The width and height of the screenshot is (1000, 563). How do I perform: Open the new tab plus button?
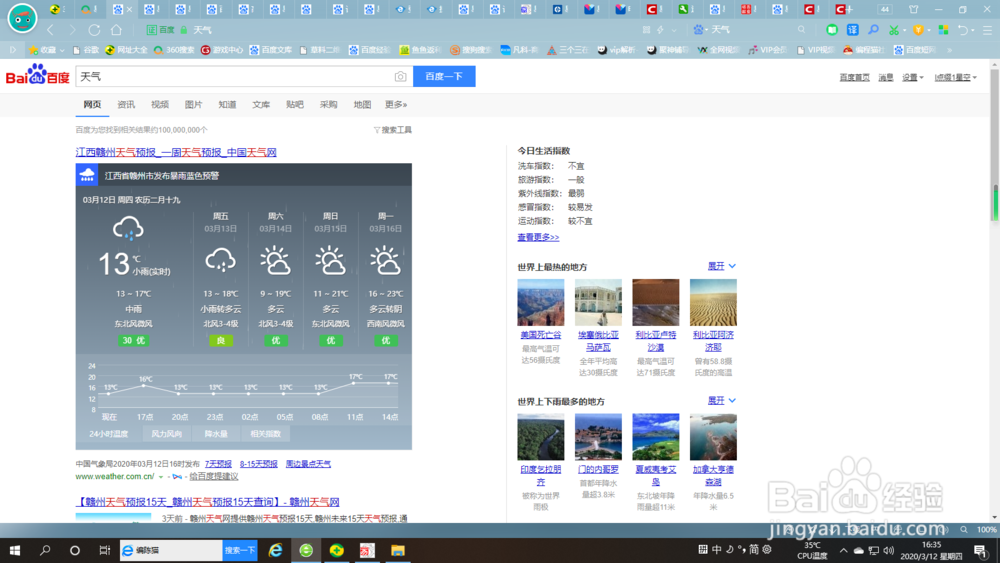tap(848, 10)
